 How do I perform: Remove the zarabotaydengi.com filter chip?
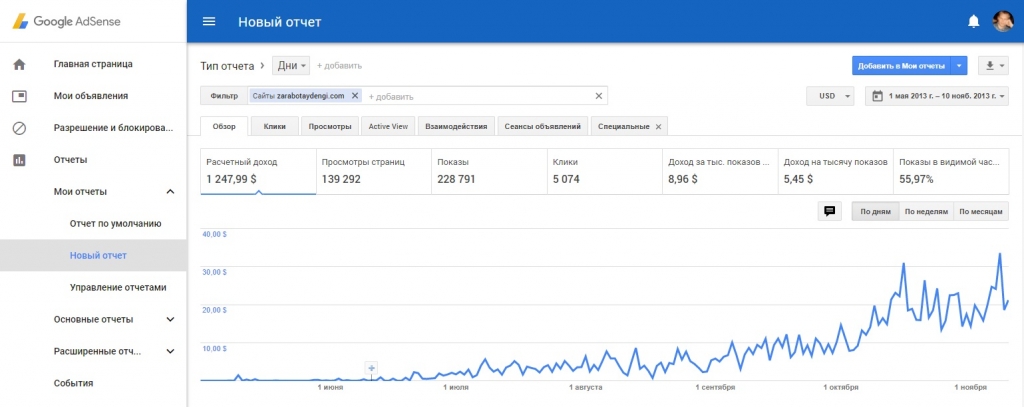click(x=355, y=96)
